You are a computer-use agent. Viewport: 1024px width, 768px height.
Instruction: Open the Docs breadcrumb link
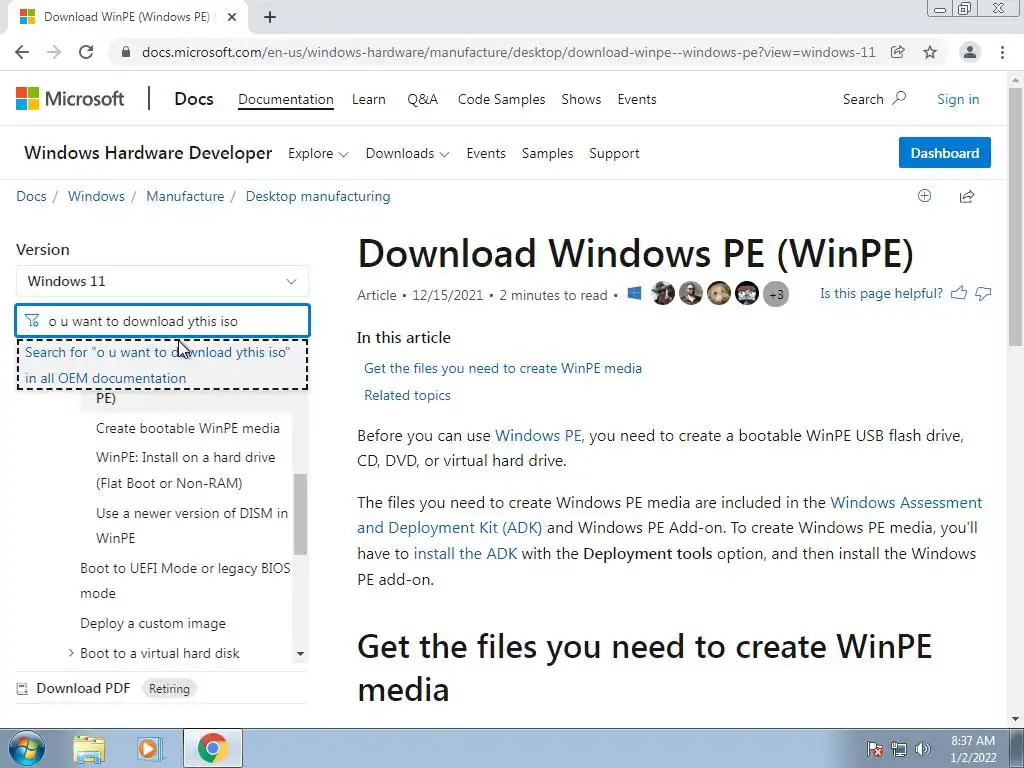point(31,197)
